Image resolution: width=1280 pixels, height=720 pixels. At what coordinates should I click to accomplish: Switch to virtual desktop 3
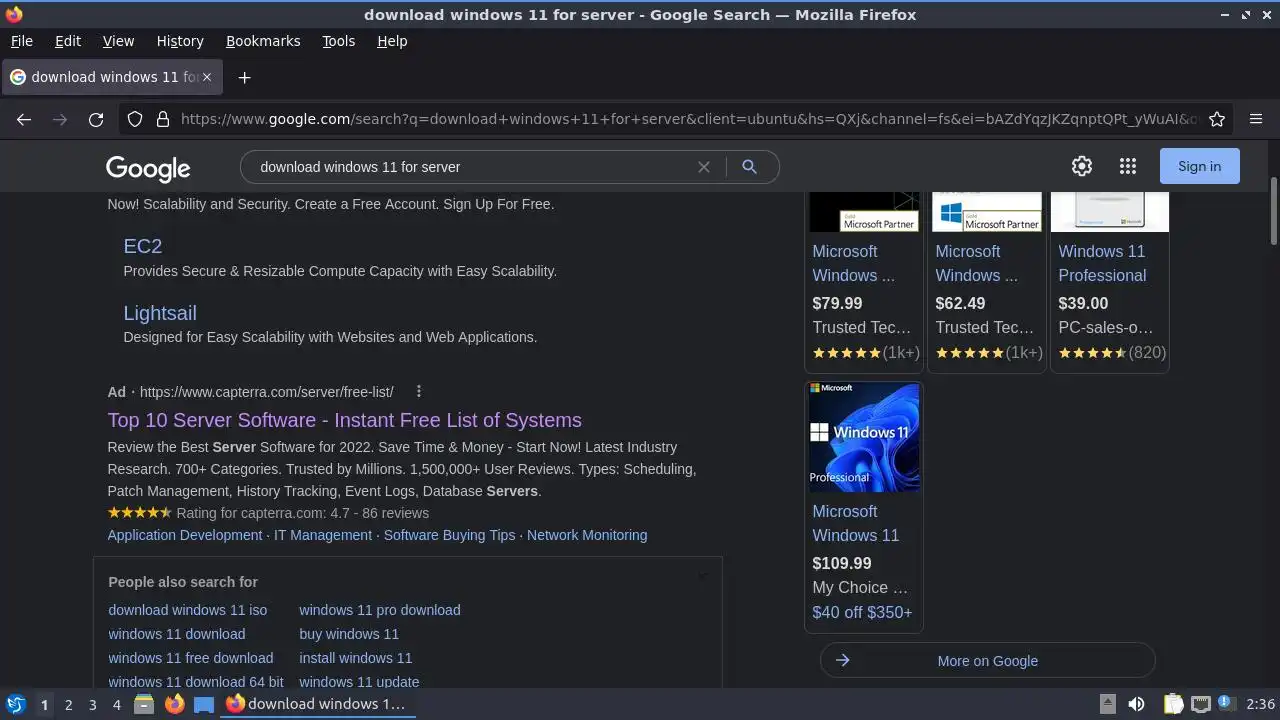(x=92, y=704)
